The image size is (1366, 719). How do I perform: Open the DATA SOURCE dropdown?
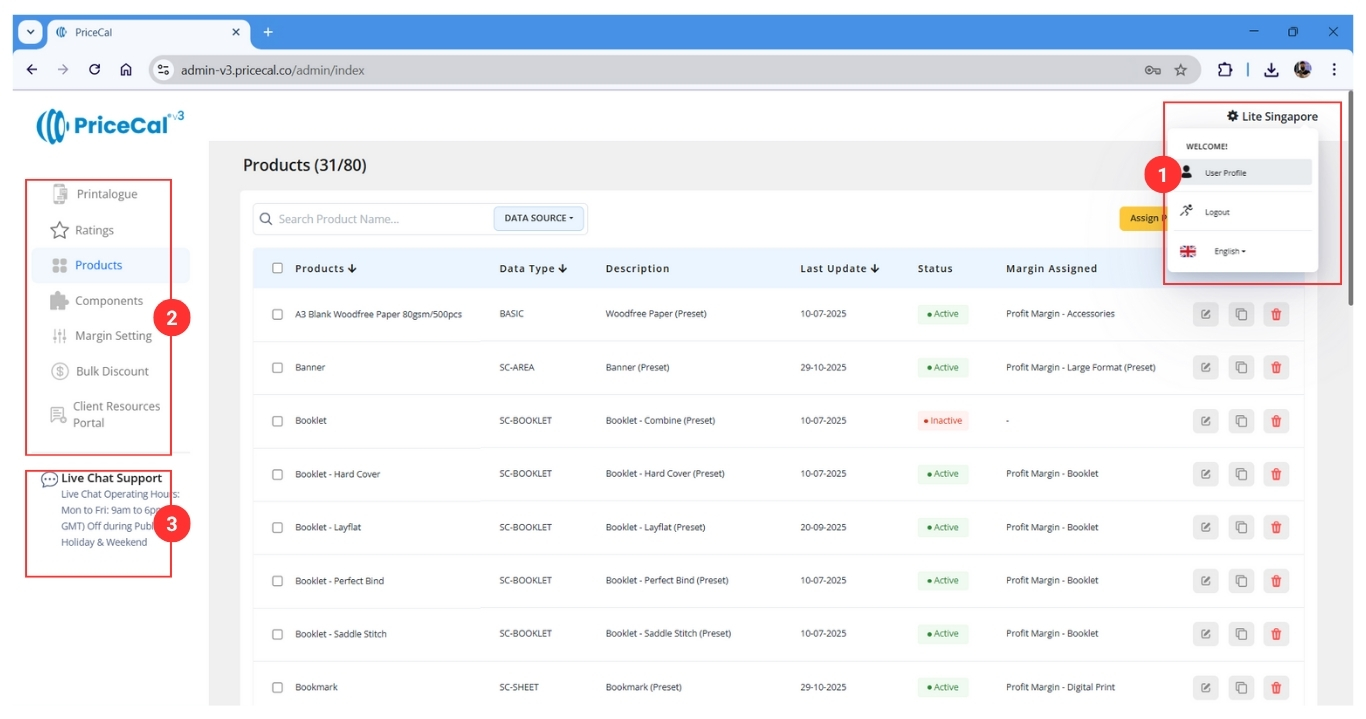coord(539,218)
